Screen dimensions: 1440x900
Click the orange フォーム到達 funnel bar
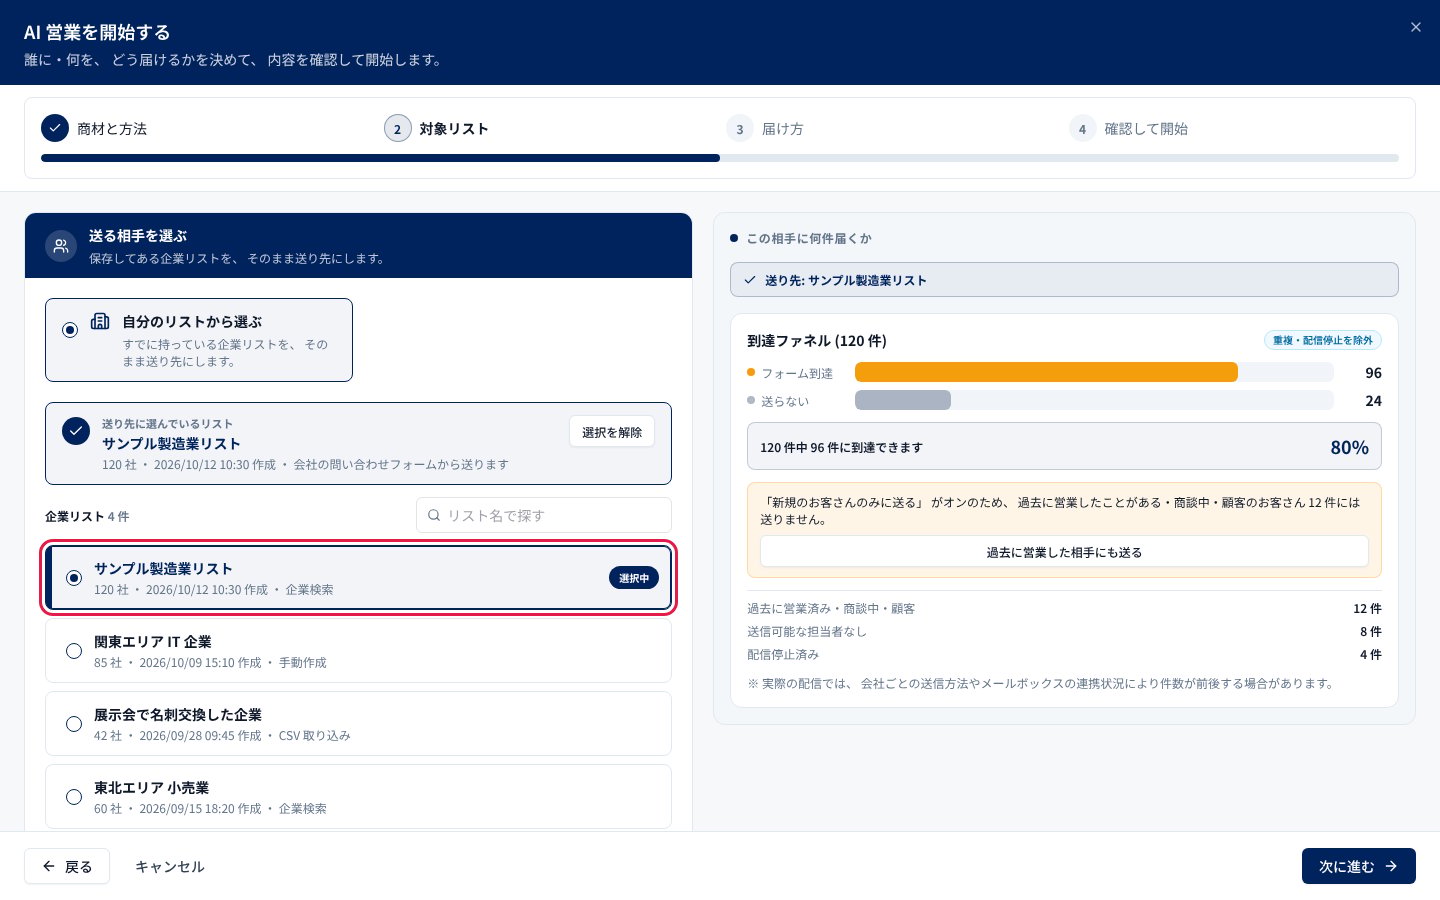1046,372
